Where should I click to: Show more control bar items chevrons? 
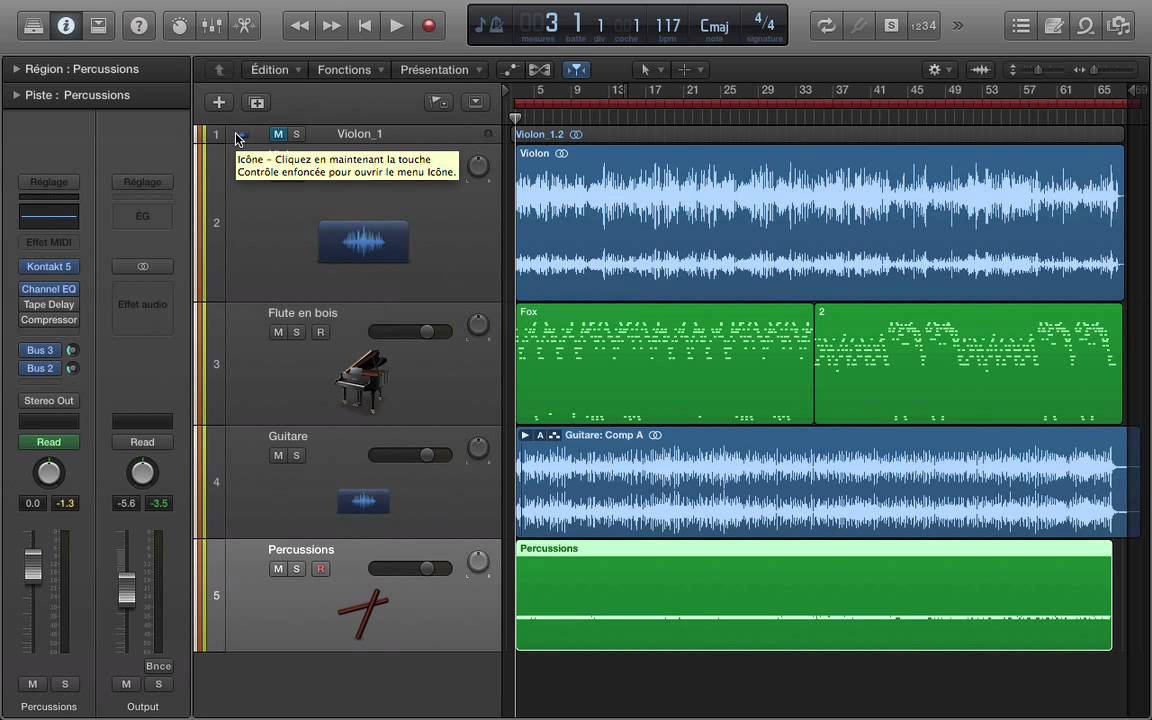tap(958, 26)
